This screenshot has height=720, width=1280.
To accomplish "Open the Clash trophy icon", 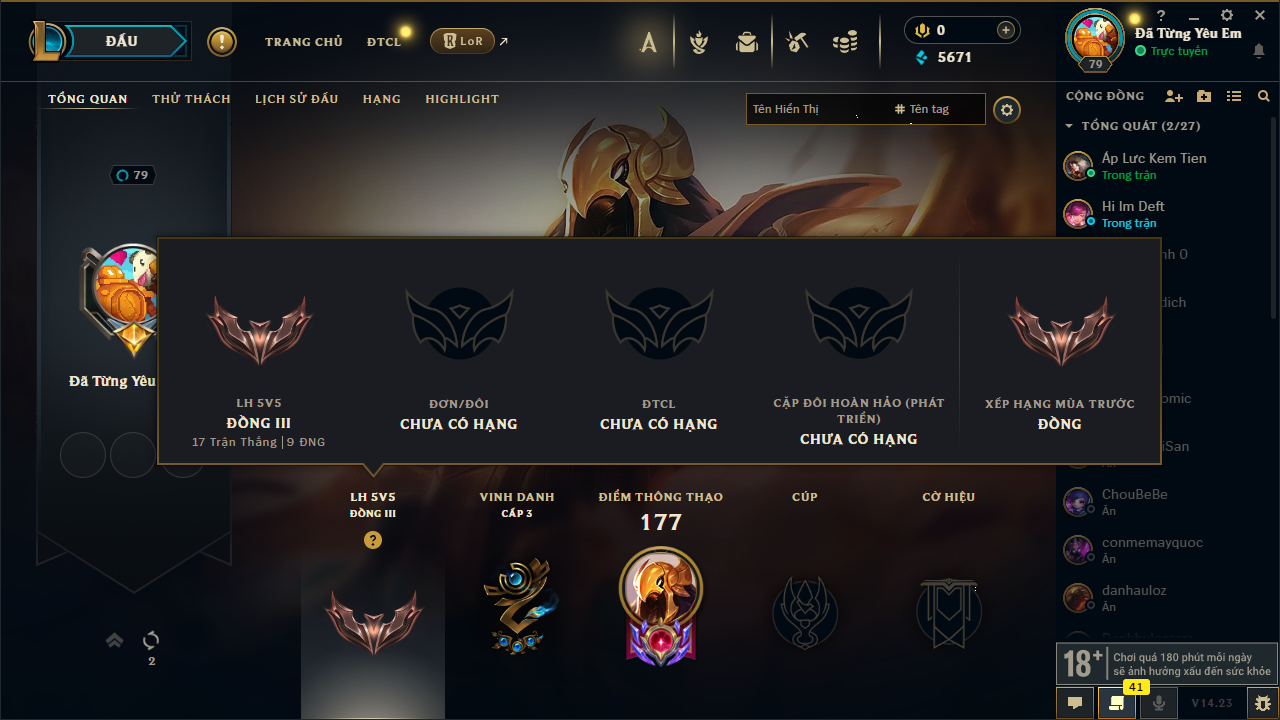I will [x=699, y=42].
